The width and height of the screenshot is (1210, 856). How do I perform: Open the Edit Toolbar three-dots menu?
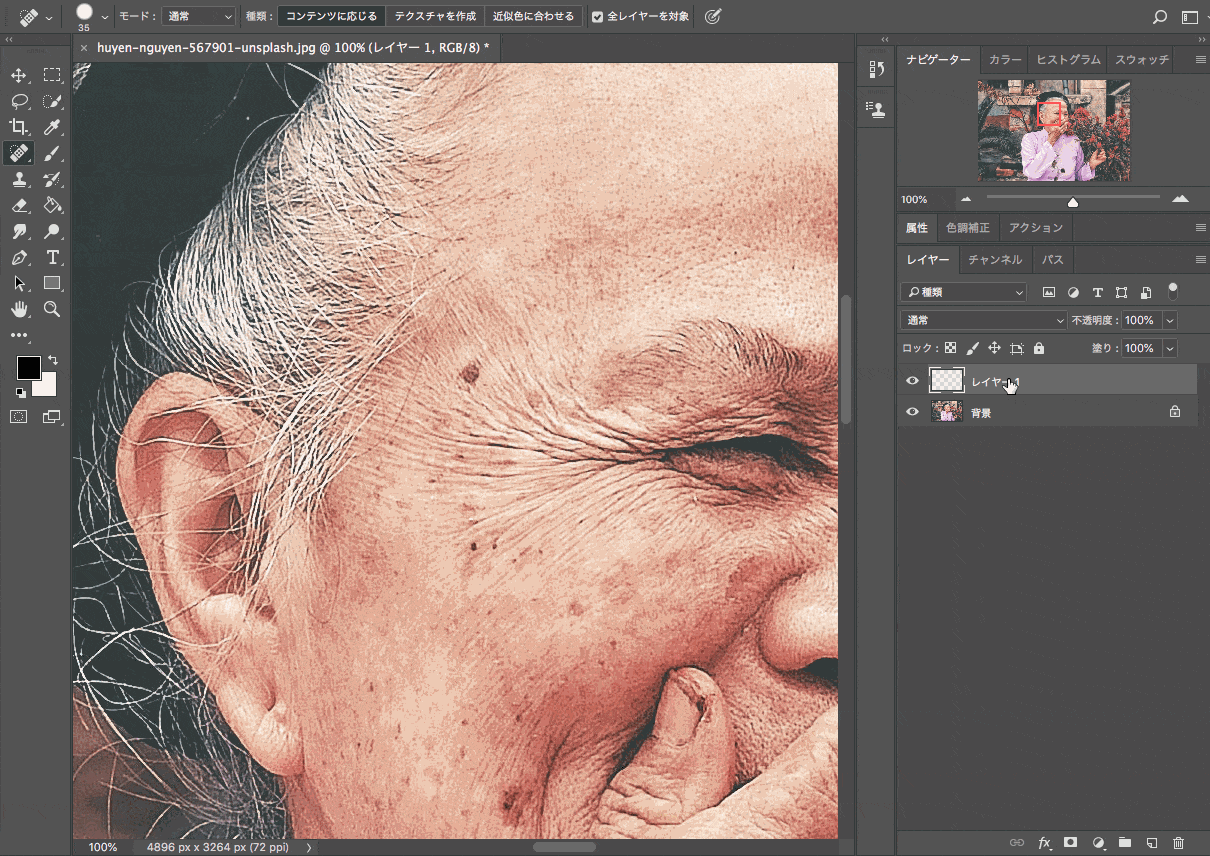pos(19,336)
